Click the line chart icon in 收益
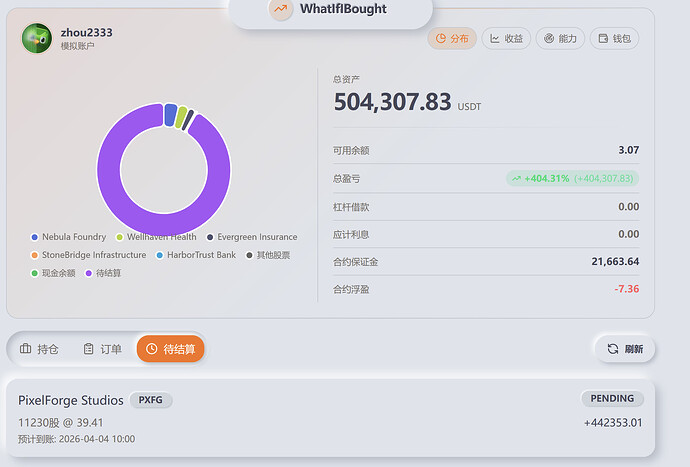 tap(495, 39)
